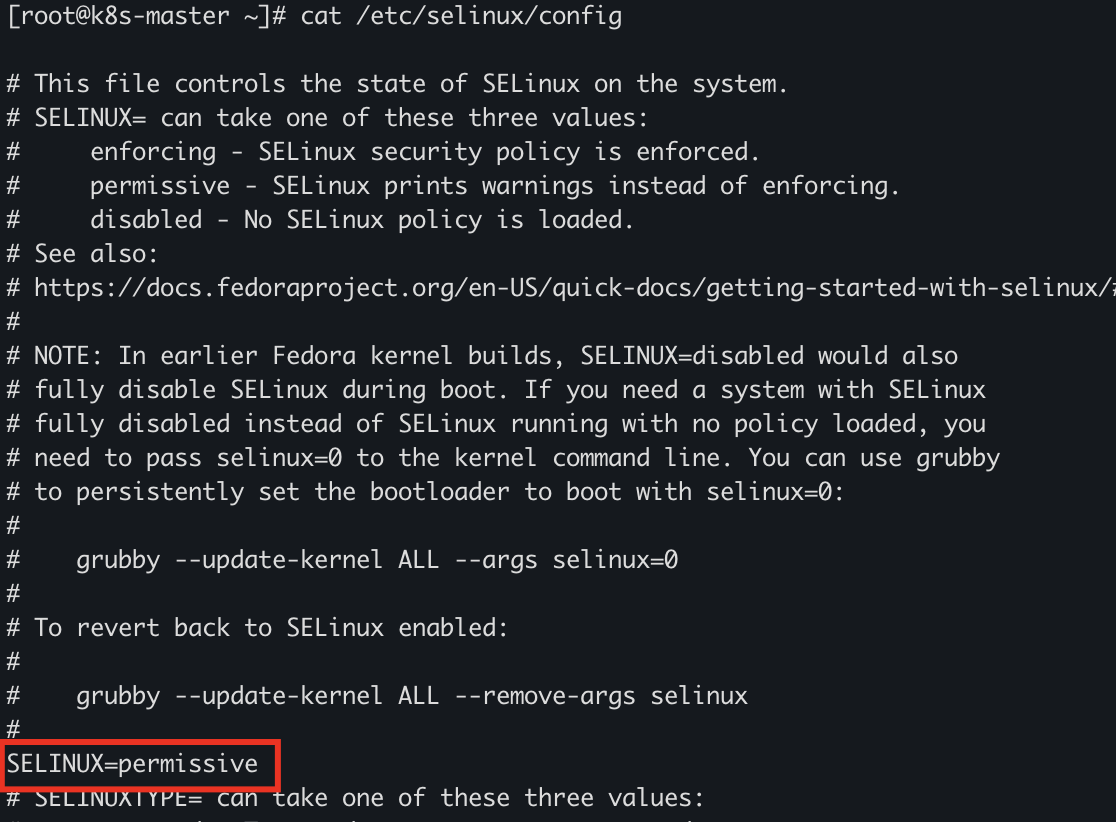The image size is (1116, 822).
Task: Click the word 'enforcing' in the values list
Action: [153, 152]
